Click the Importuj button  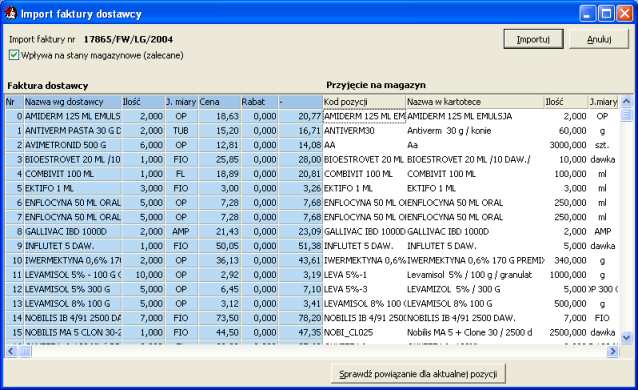pyautogui.click(x=533, y=39)
